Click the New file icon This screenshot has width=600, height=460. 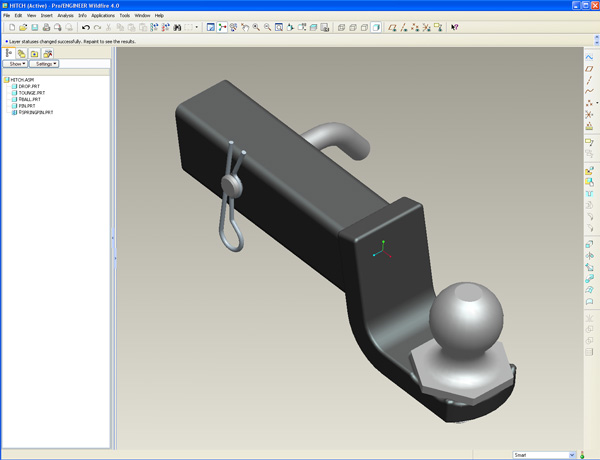pyautogui.click(x=9, y=27)
